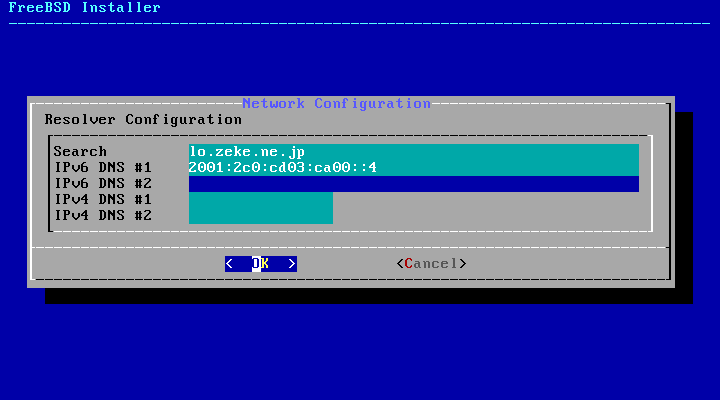Click the FreeBSD Installer header text
The width and height of the screenshot is (720, 400).
coord(84,7)
